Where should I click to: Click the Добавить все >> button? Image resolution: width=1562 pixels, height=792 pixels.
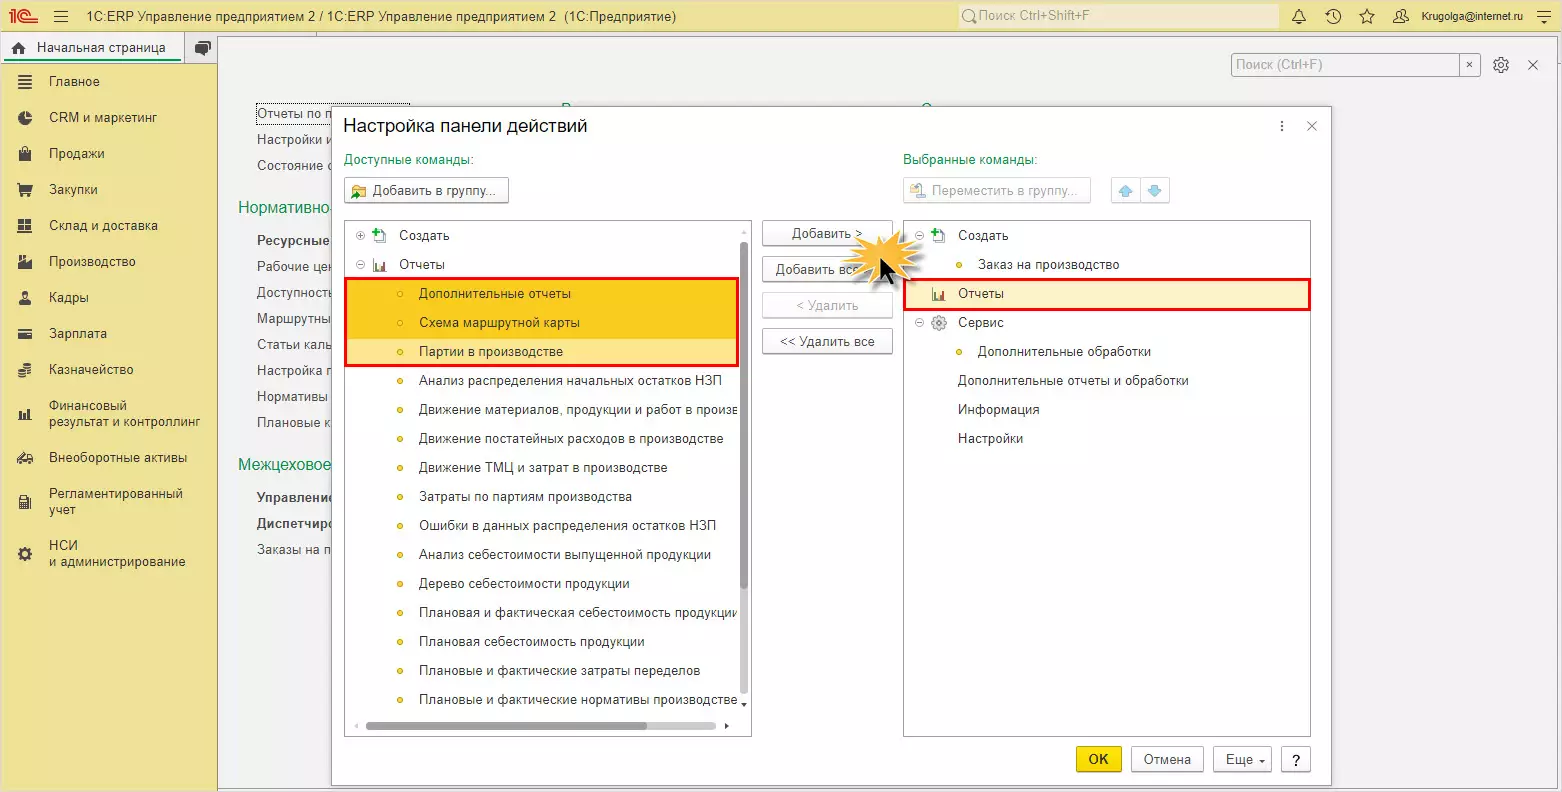[827, 270]
